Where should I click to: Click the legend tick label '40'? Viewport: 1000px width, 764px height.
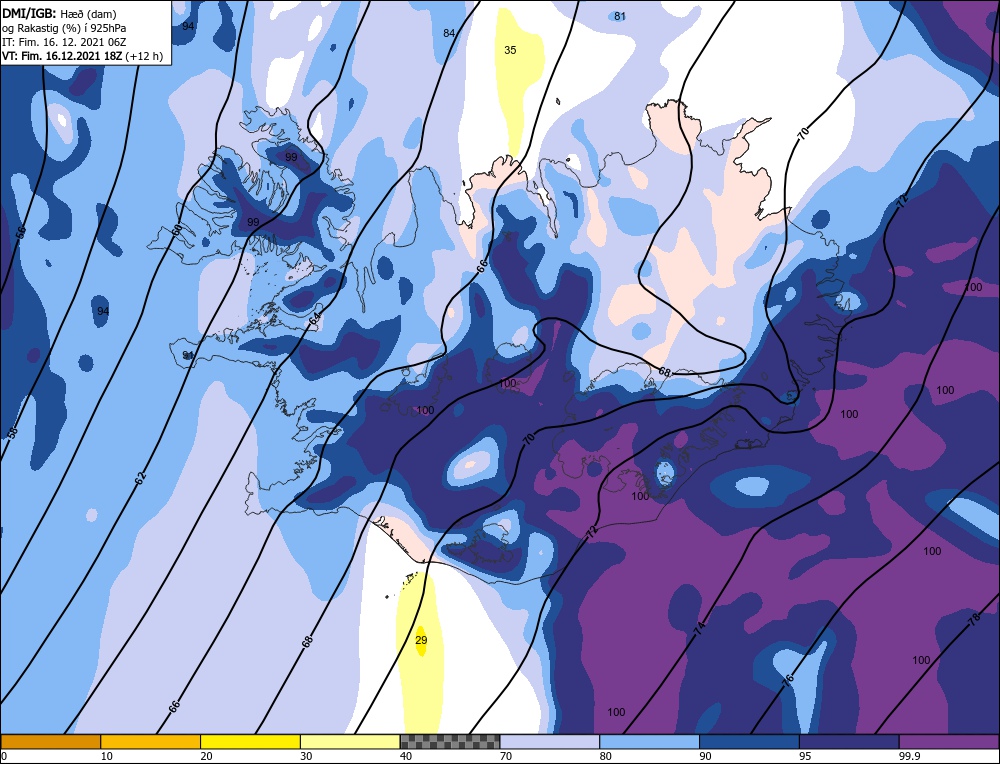(x=406, y=756)
